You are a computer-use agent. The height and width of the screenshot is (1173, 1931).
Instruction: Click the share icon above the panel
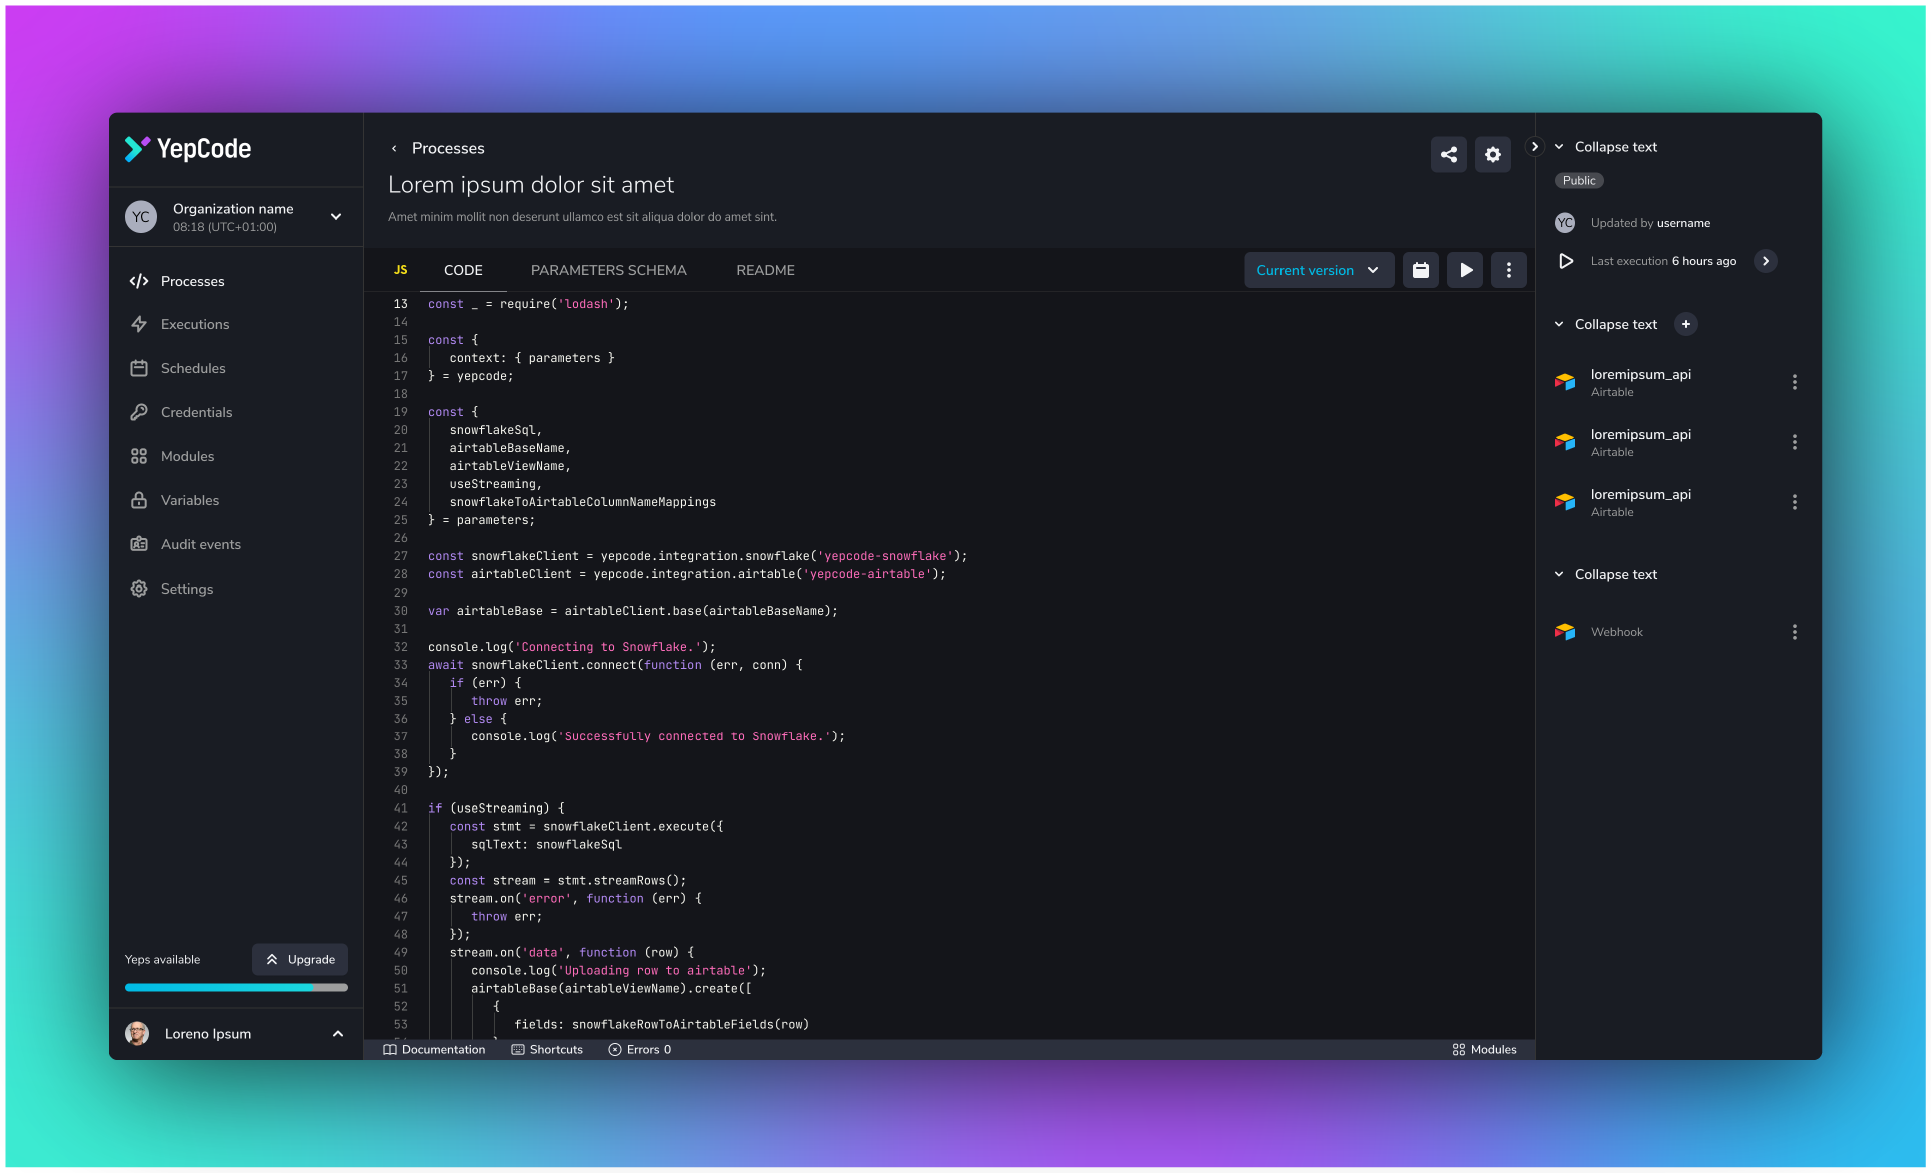pos(1449,154)
